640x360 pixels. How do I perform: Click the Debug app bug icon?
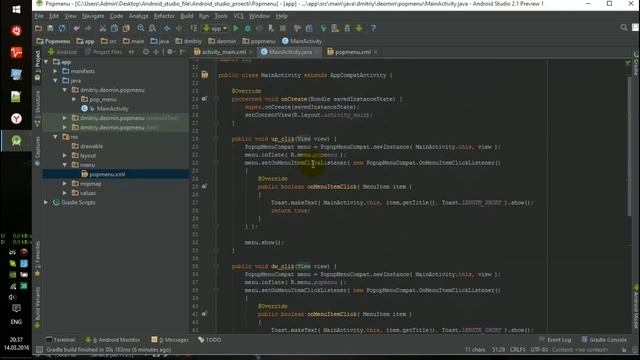pyautogui.click(x=247, y=28)
